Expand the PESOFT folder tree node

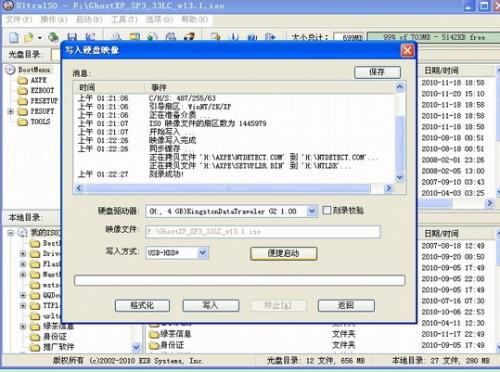click(x=11, y=111)
